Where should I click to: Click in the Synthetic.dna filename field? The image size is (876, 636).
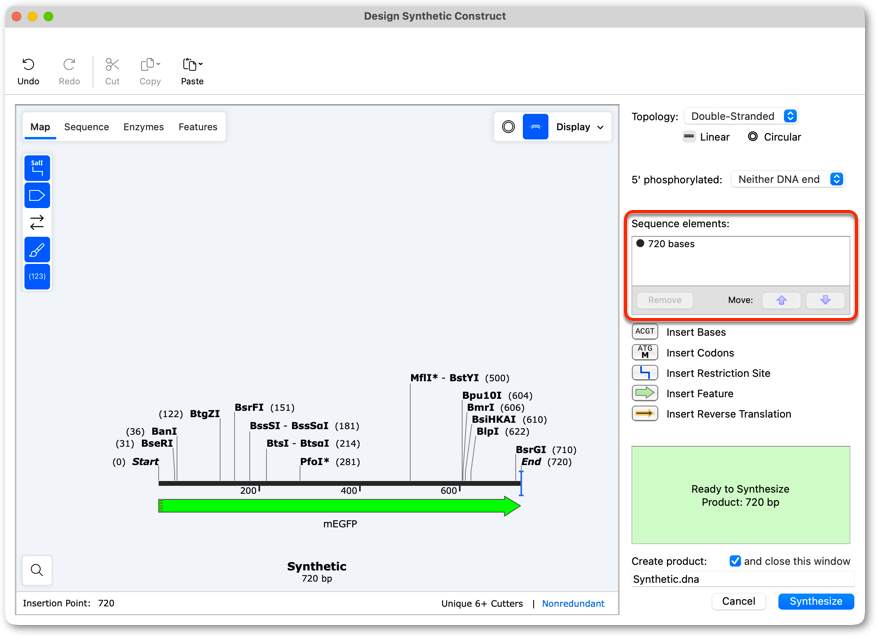point(742,579)
